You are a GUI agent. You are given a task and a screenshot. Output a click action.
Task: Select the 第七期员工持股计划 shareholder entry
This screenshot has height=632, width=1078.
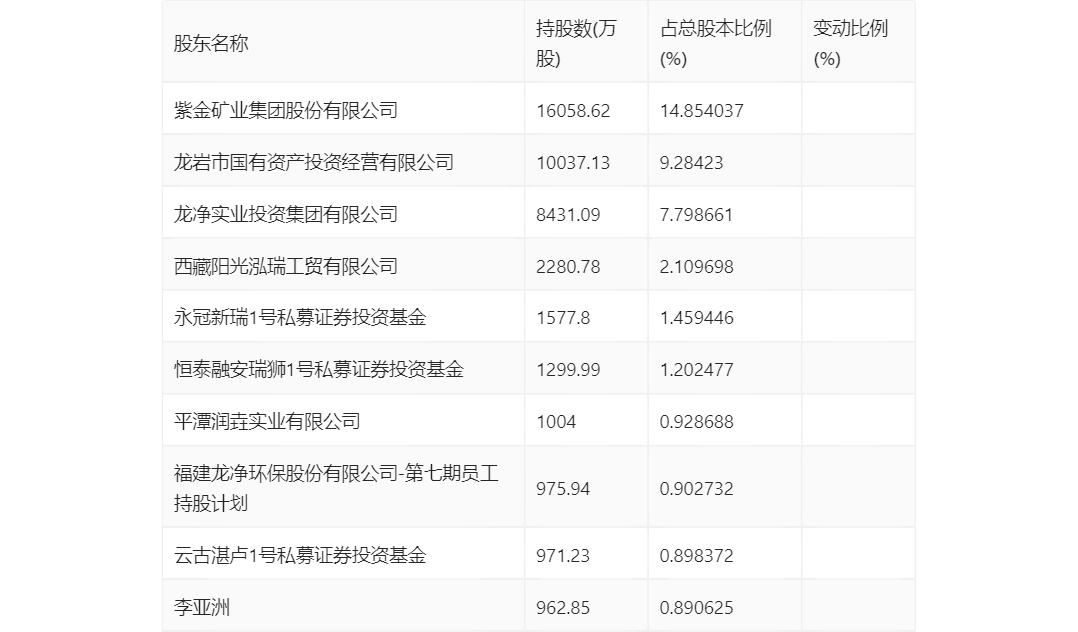coord(336,488)
